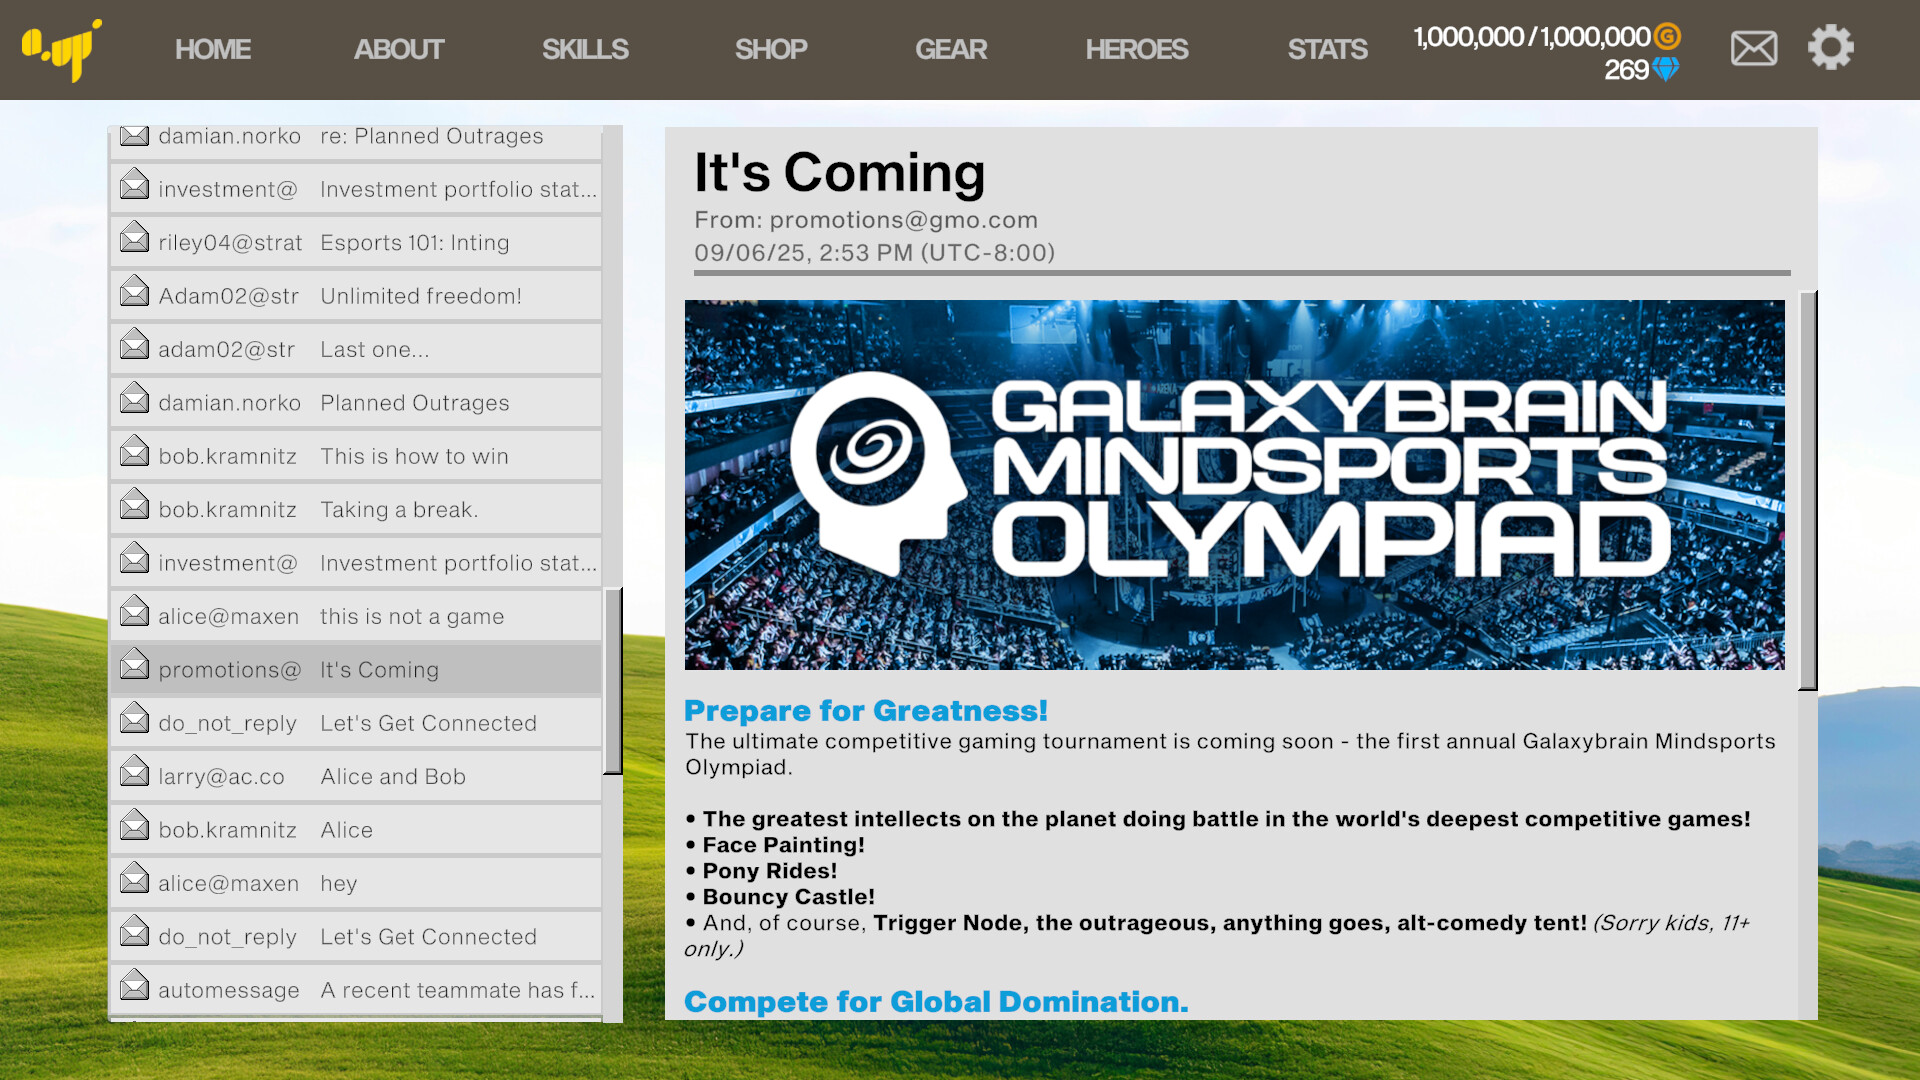Open the HEROES menu item
The image size is (1920, 1080).
(x=1136, y=49)
